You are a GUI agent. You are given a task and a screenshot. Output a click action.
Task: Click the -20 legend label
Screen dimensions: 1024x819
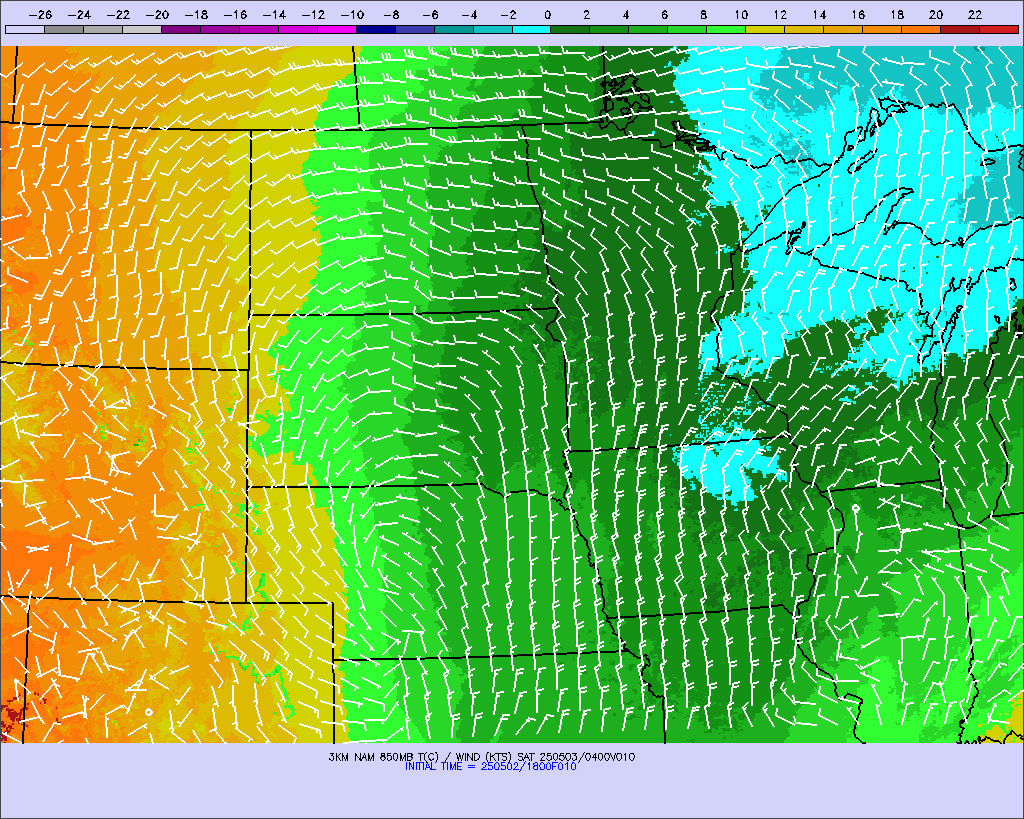pyautogui.click(x=157, y=14)
